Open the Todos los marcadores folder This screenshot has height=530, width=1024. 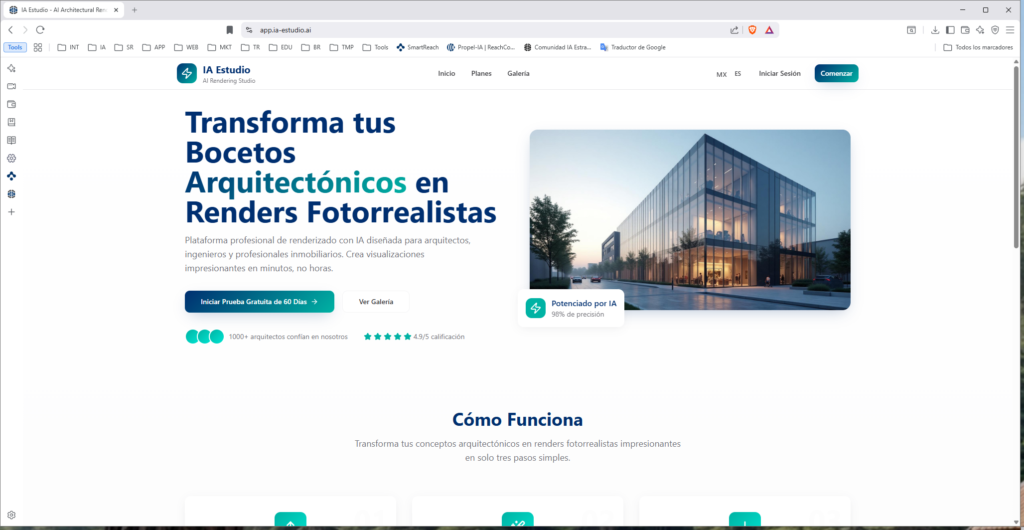coord(978,47)
